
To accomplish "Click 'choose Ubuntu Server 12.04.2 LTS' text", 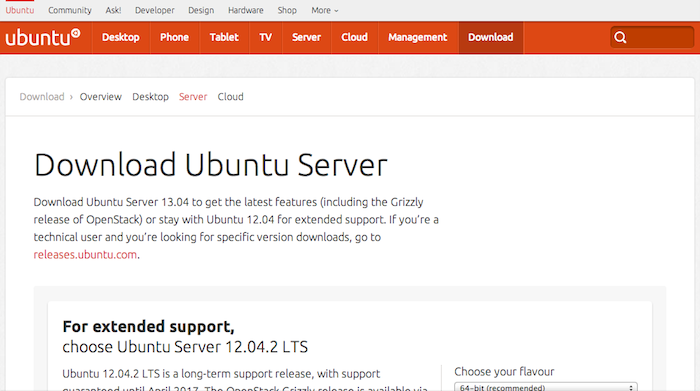I will pyautogui.click(x=185, y=347).
